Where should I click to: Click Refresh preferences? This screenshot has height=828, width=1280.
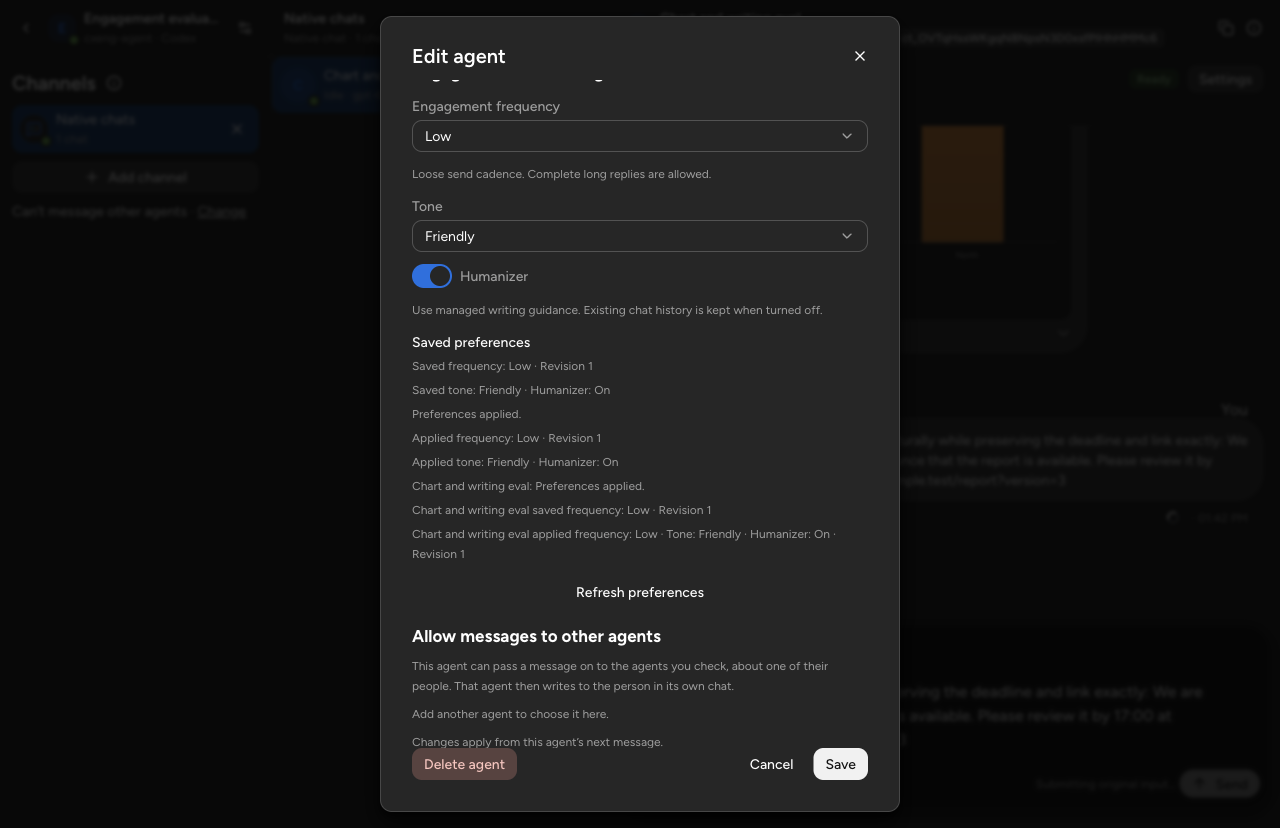pos(640,592)
